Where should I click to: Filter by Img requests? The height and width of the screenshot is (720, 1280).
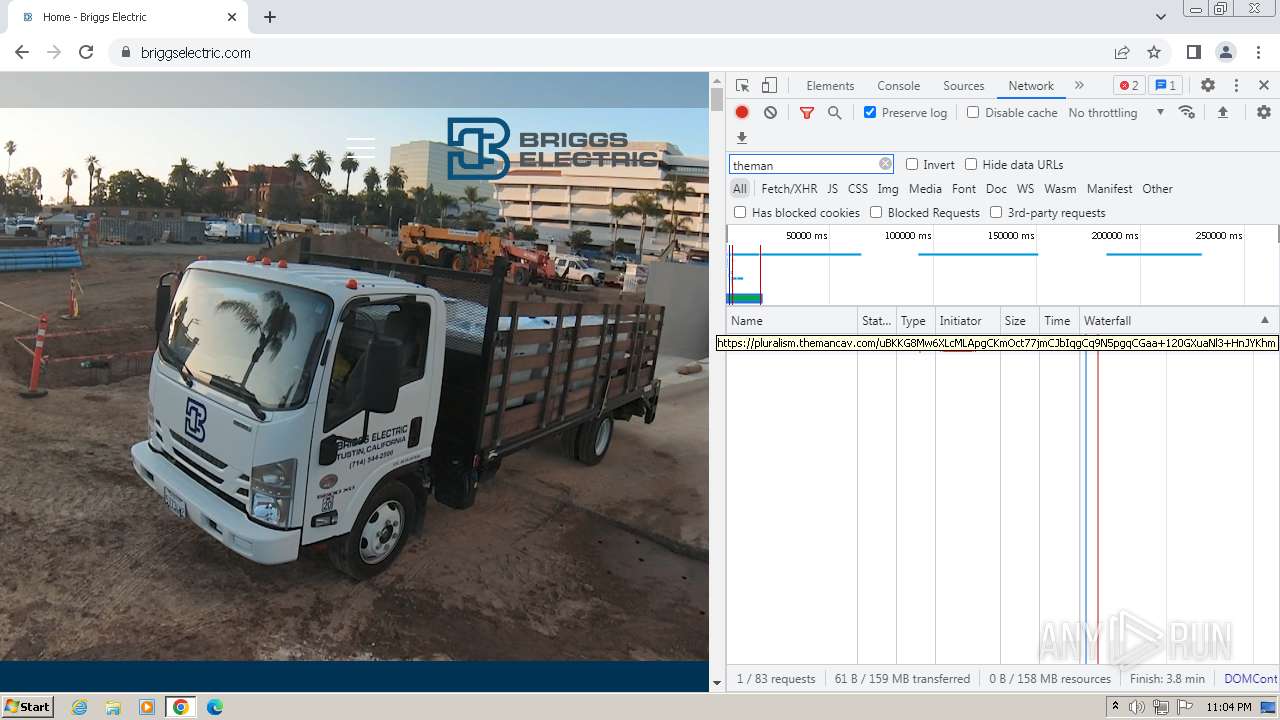click(888, 189)
